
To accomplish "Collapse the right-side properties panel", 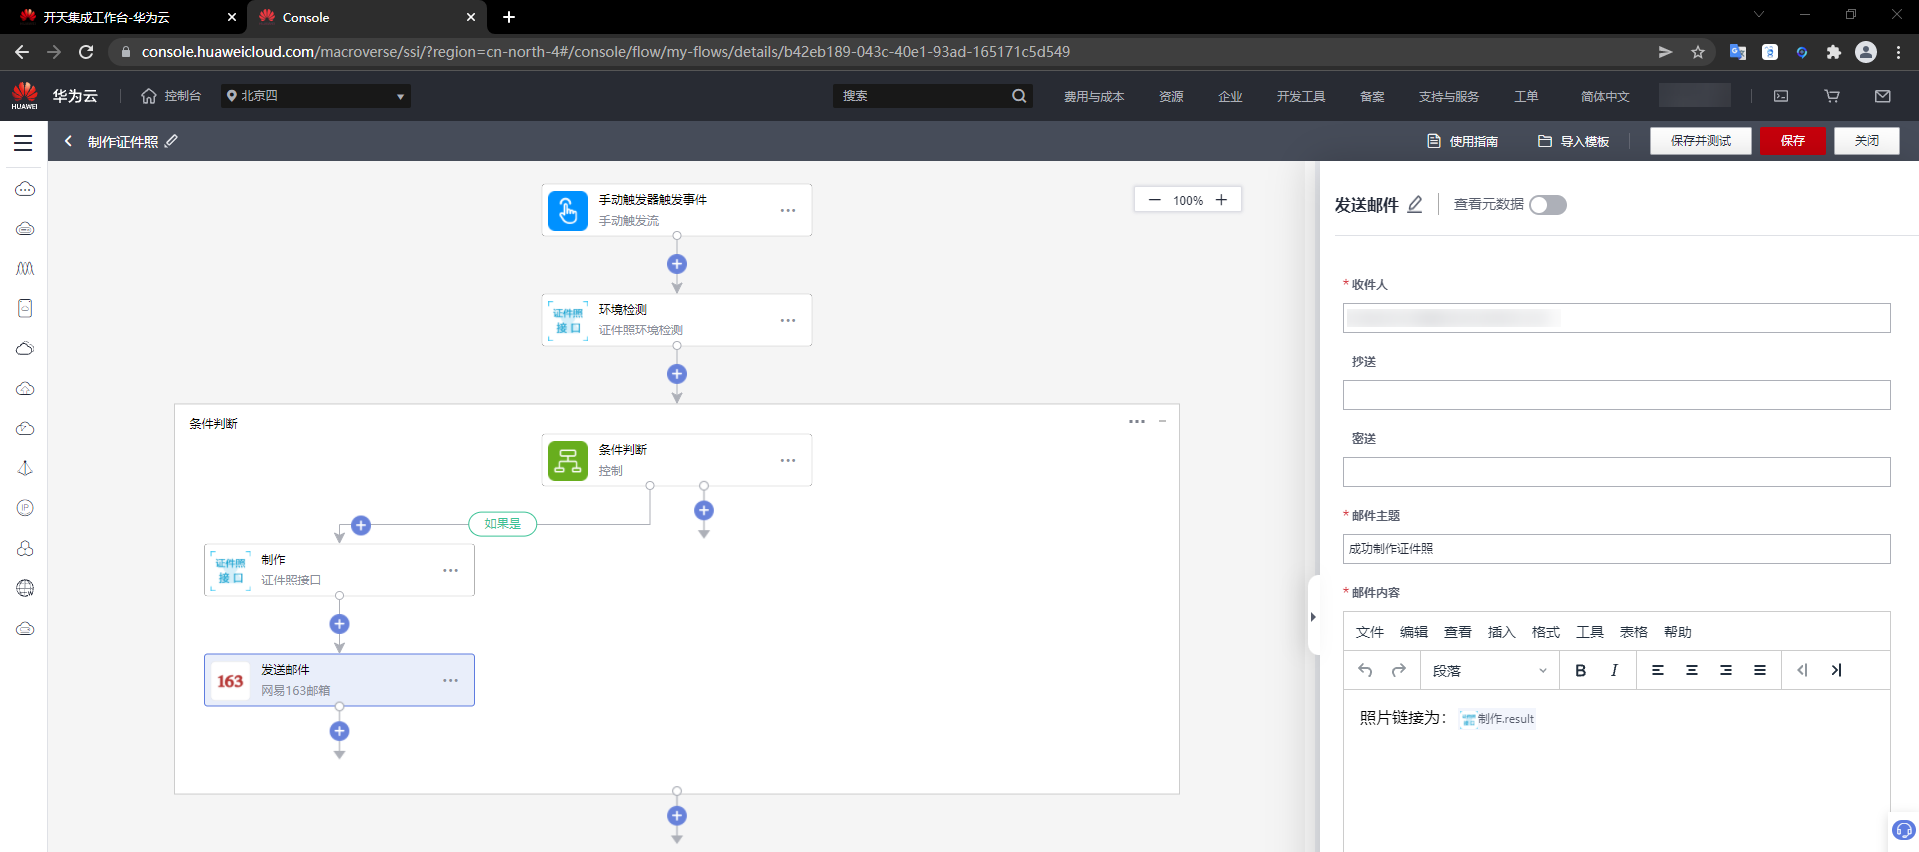I will point(1313,616).
